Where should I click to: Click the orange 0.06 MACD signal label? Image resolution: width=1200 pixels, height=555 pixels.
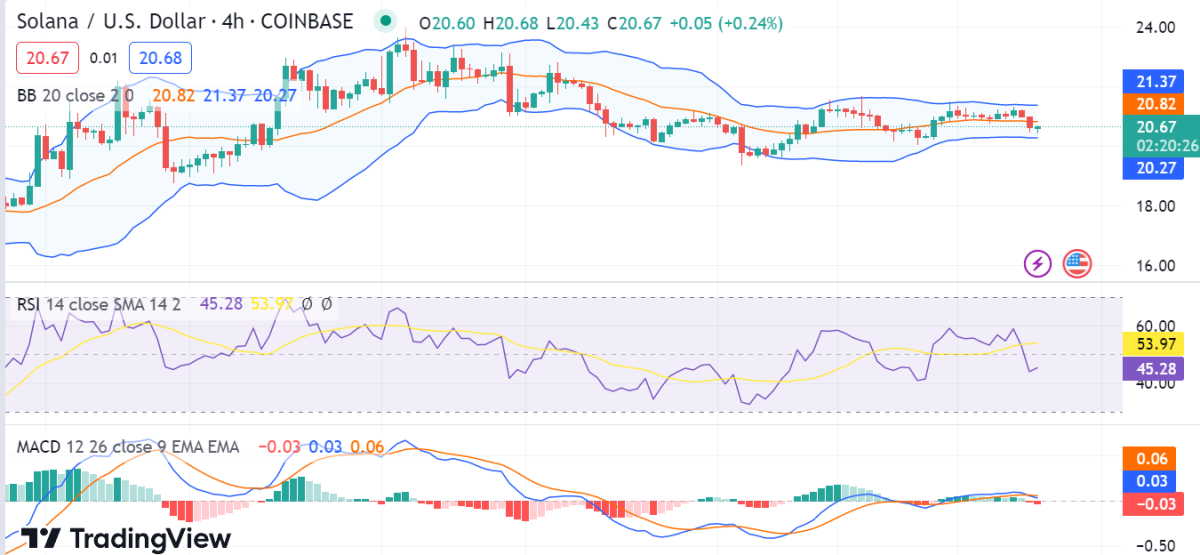point(1155,458)
